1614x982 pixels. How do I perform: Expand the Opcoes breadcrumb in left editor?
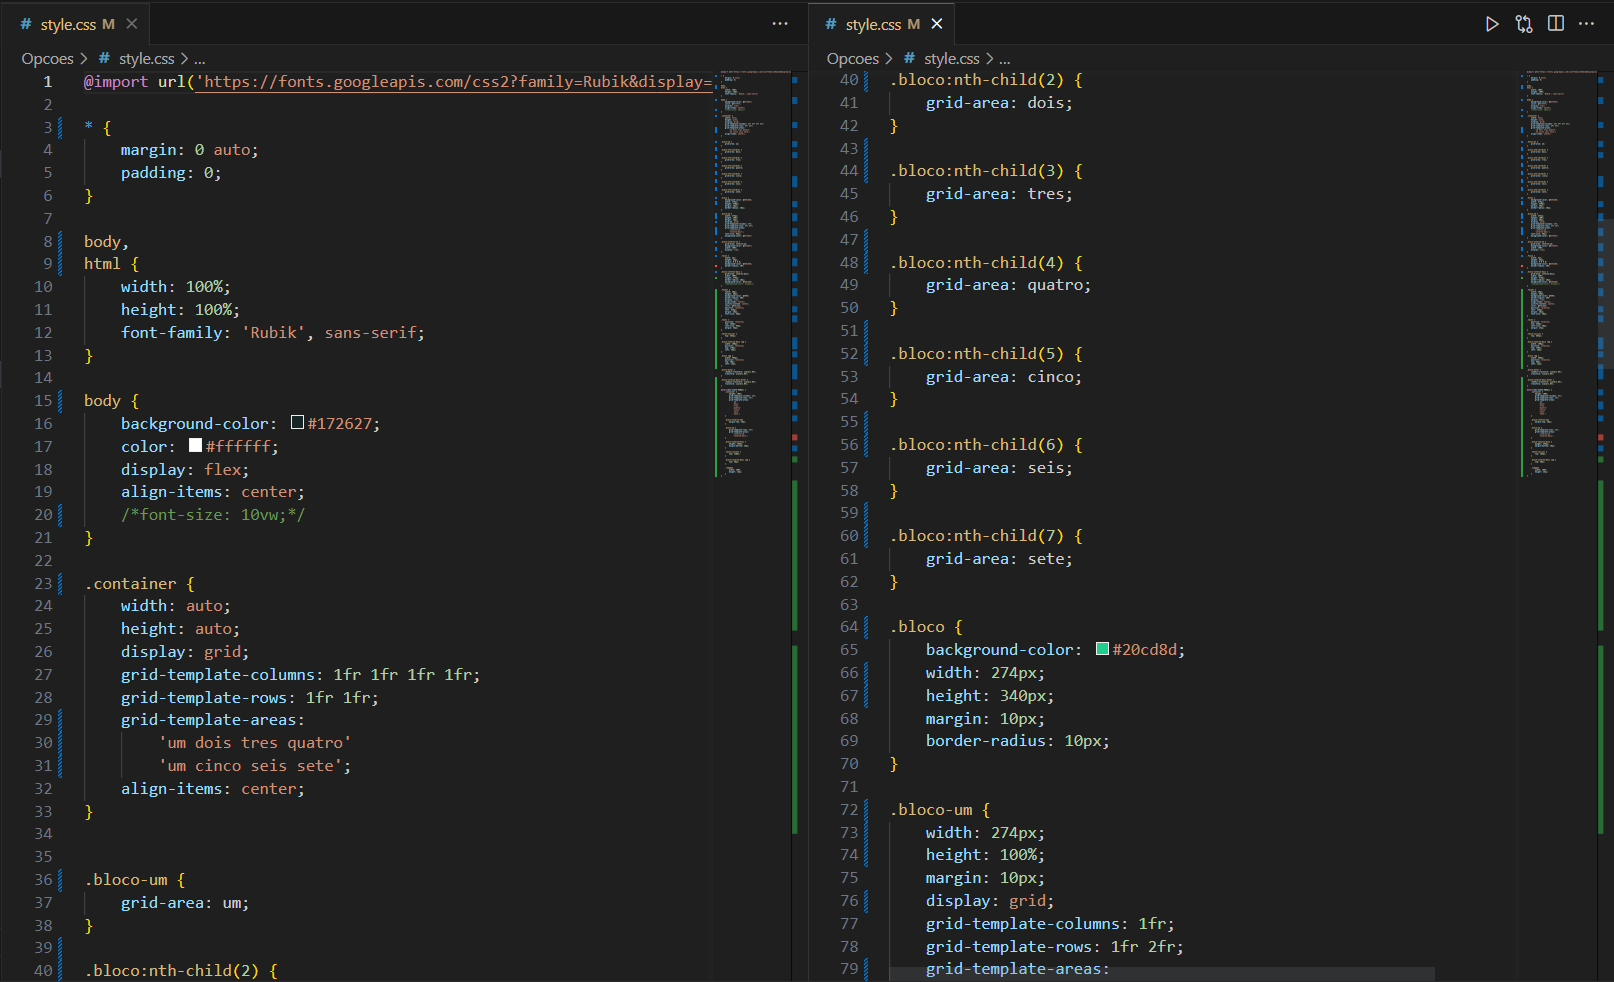click(x=47, y=59)
